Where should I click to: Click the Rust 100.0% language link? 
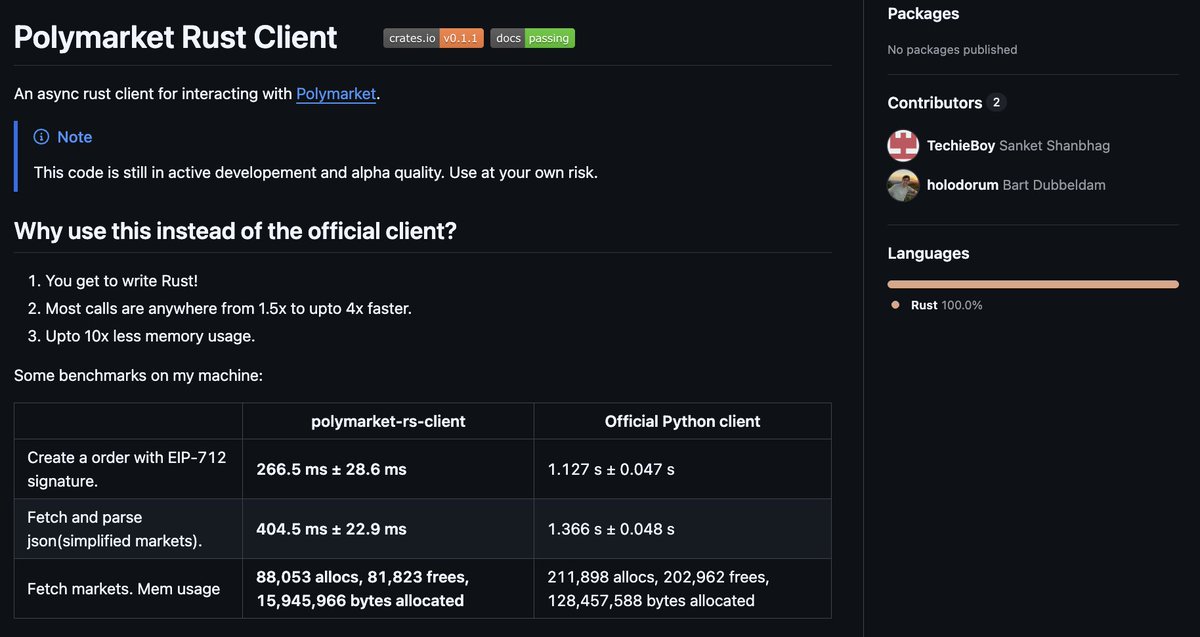click(946, 305)
